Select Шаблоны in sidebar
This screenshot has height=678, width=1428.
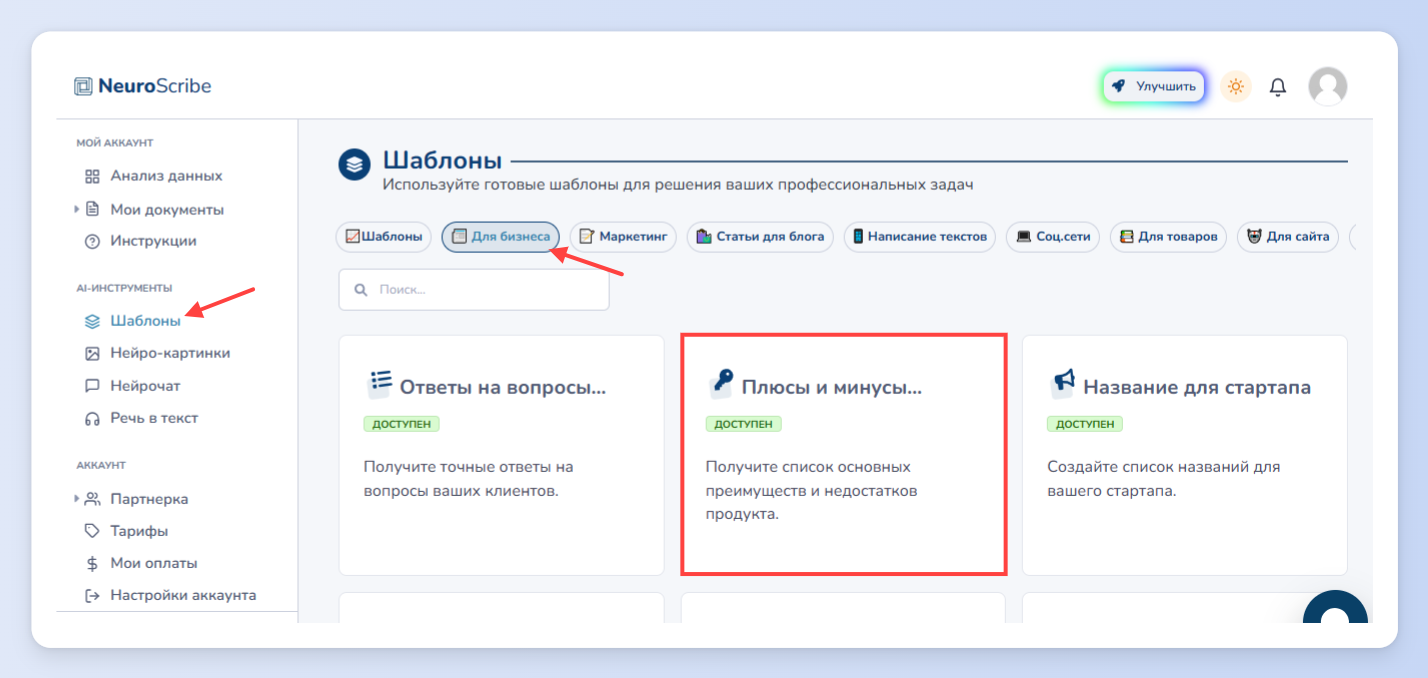(x=146, y=321)
